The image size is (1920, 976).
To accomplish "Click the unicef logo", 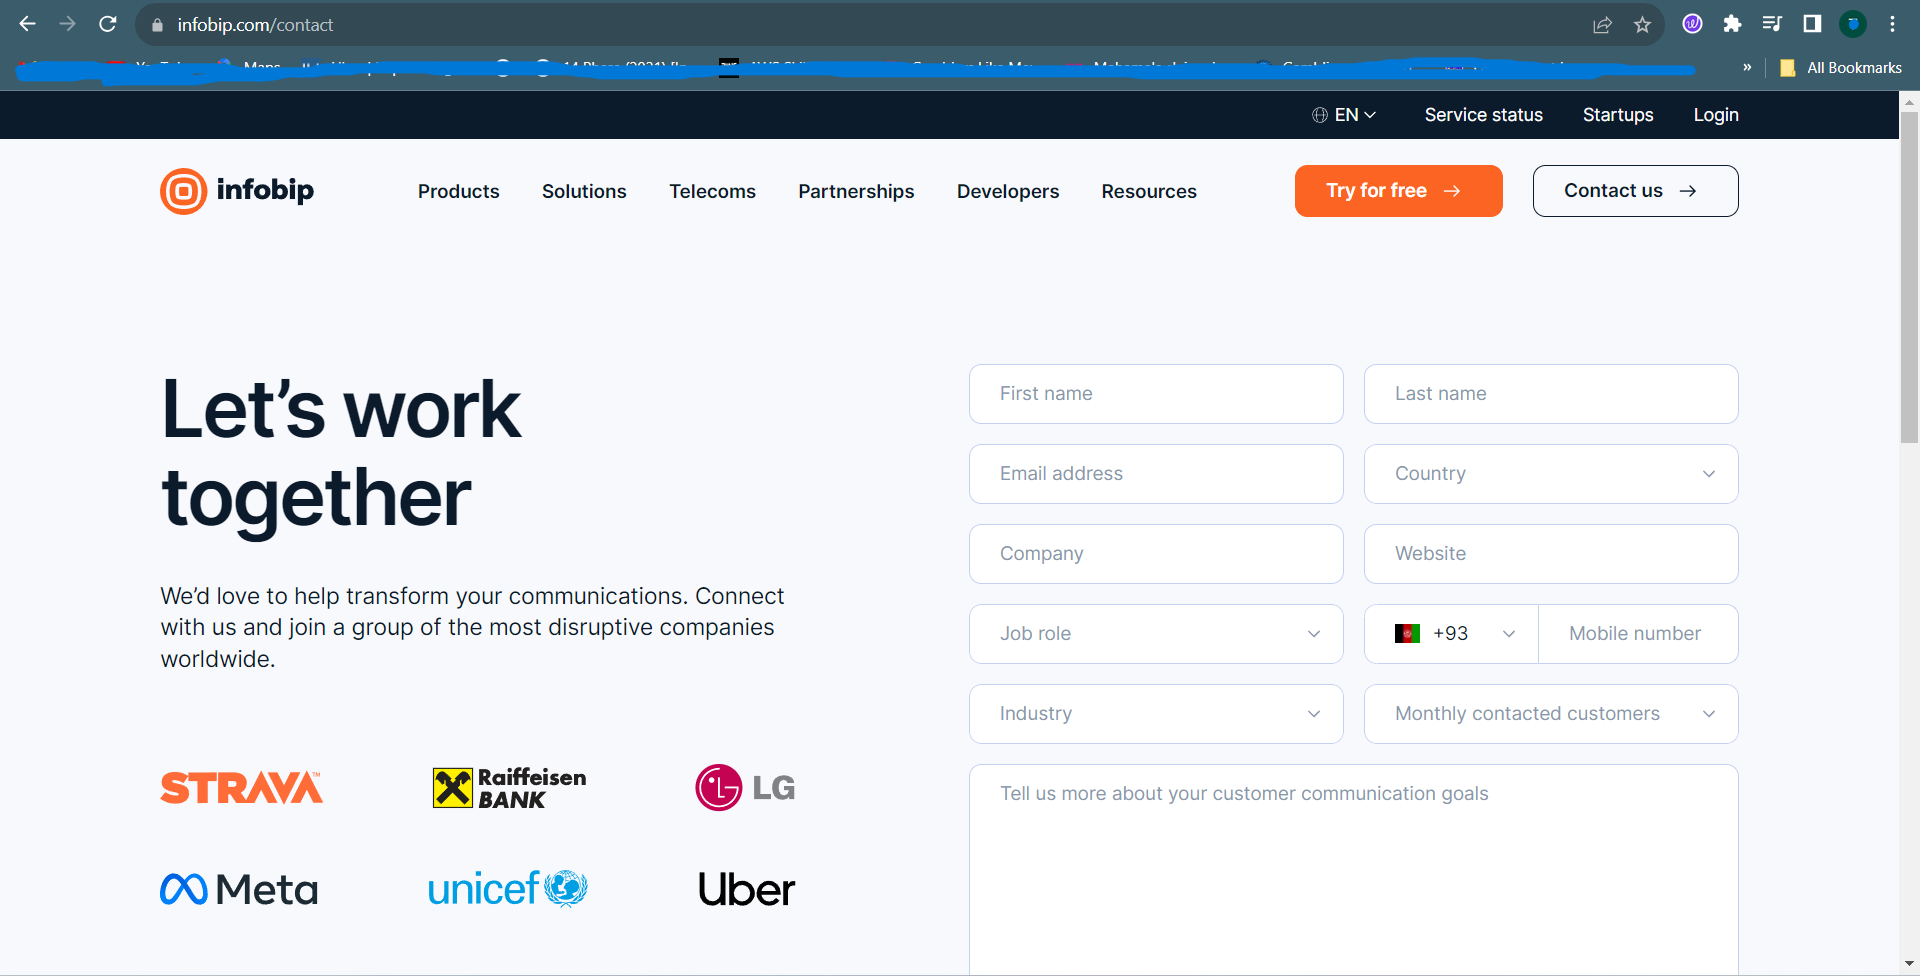I will (x=508, y=888).
